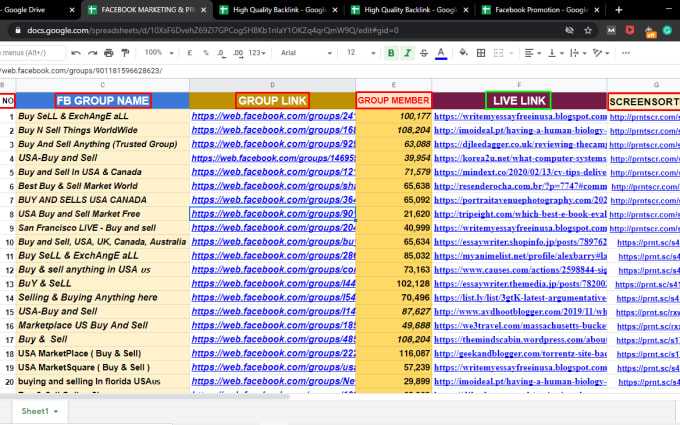Select cell 'Marketplace US Buy And Sell'
680x425 pixels.
point(103,325)
